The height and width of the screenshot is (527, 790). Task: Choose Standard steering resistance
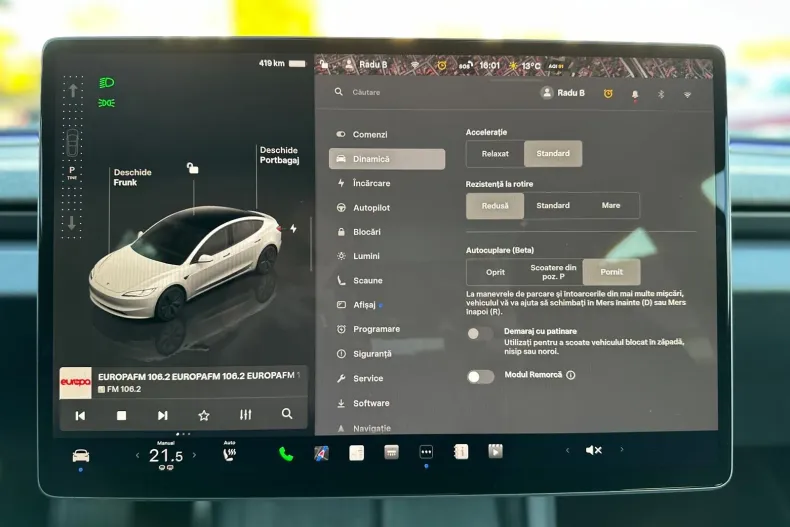pyautogui.click(x=553, y=206)
